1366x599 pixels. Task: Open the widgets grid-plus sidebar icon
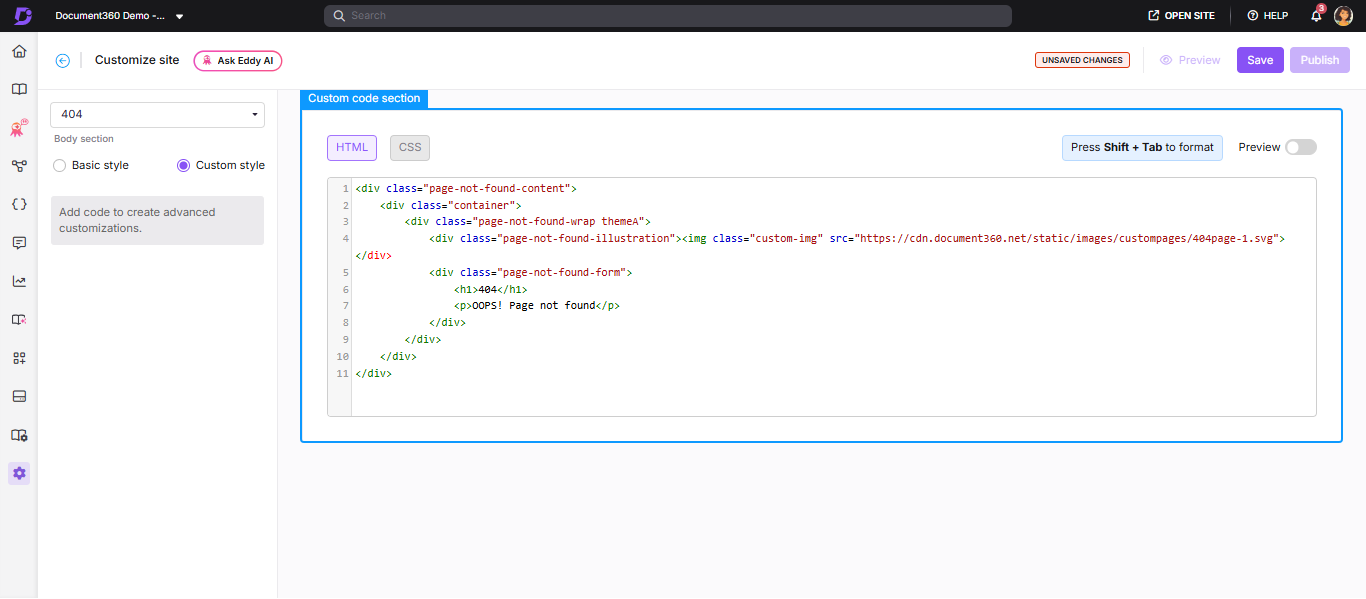(x=19, y=358)
